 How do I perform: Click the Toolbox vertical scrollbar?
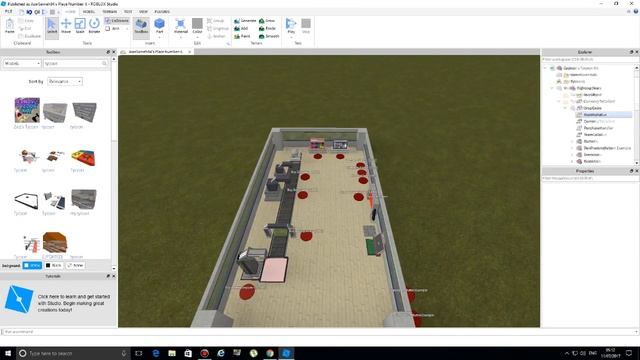[114, 163]
